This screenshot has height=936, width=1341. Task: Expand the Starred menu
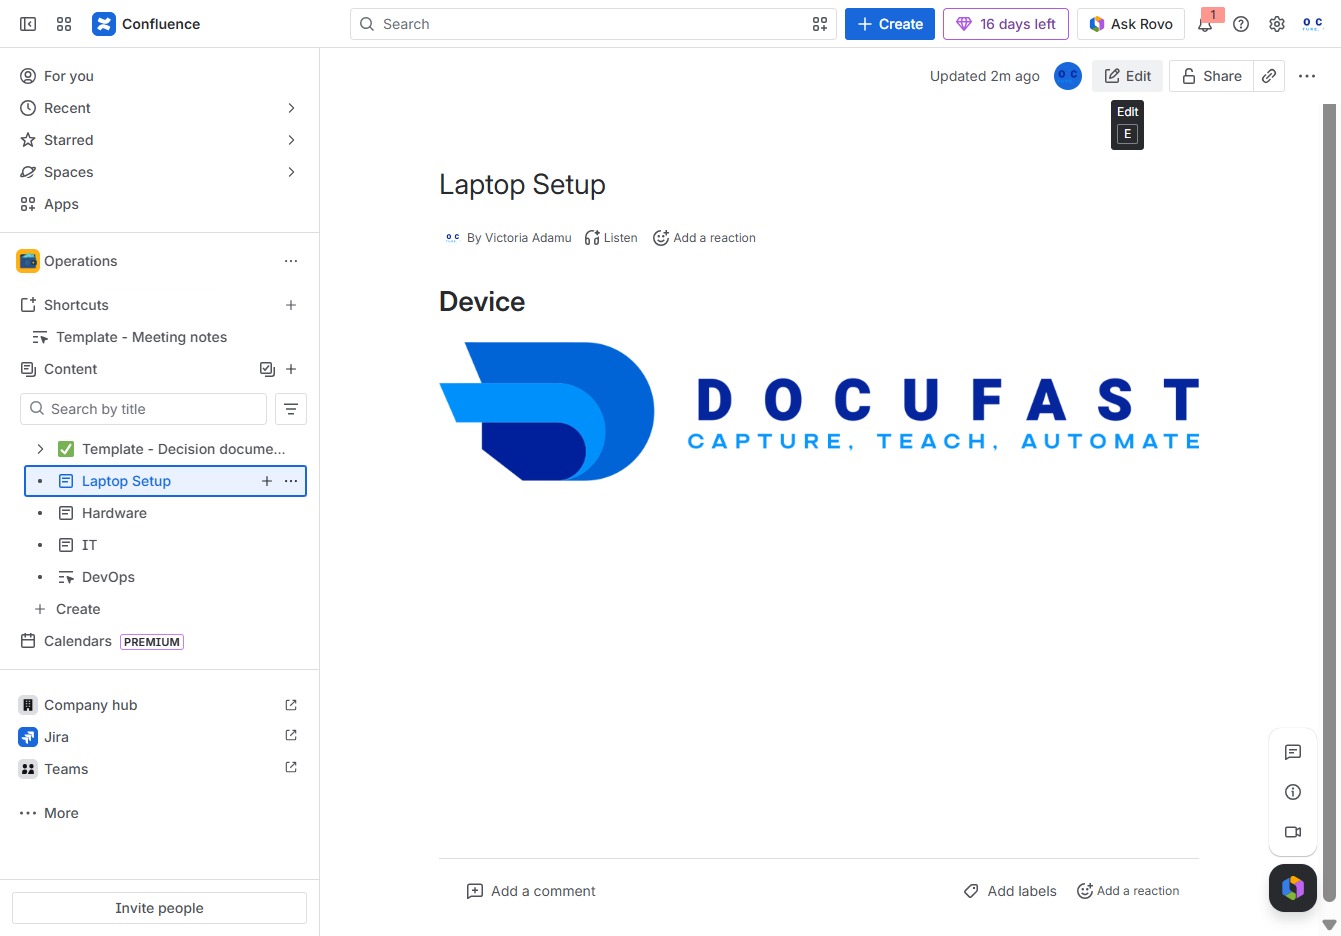[x=291, y=140]
